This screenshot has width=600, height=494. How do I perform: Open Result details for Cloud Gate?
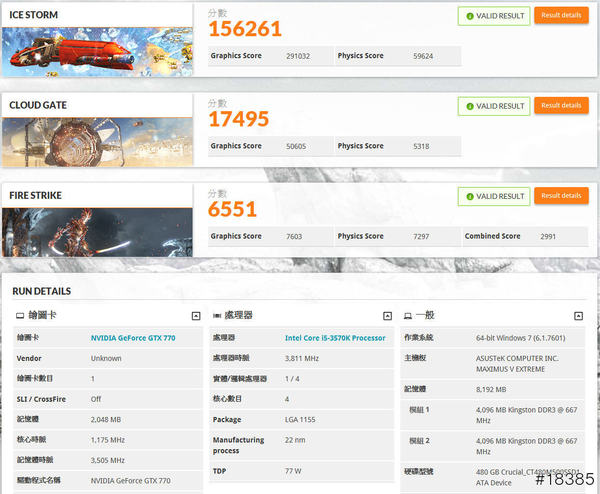[x=561, y=106]
